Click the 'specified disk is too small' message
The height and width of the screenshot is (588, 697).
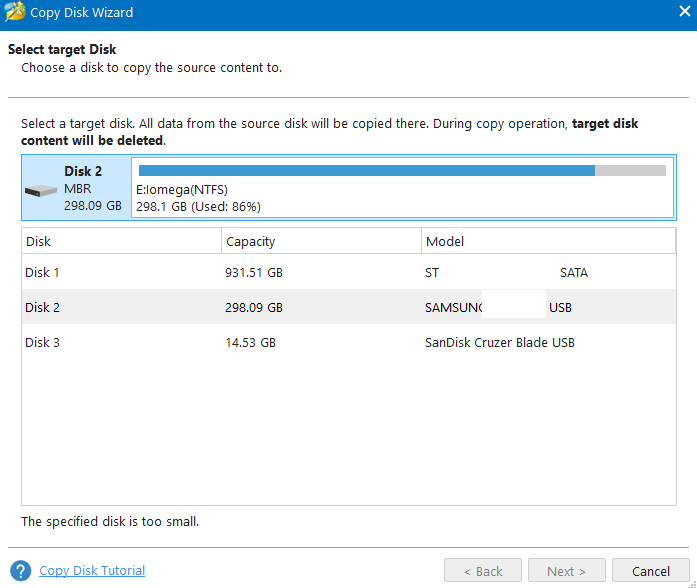point(110,521)
